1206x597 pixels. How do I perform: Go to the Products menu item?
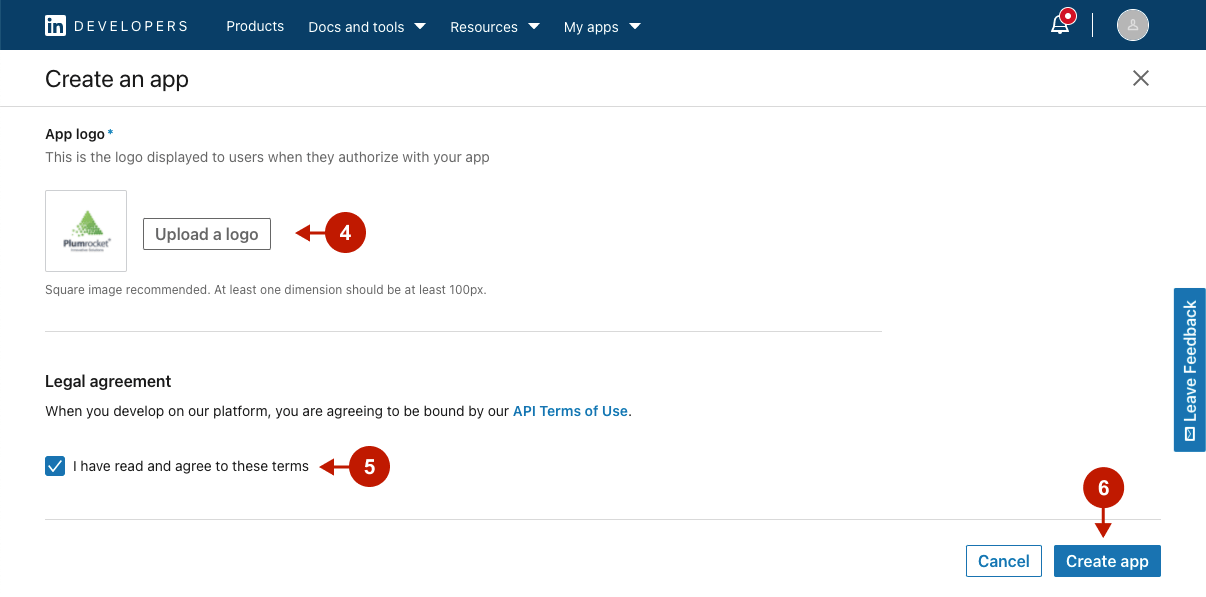[255, 26]
